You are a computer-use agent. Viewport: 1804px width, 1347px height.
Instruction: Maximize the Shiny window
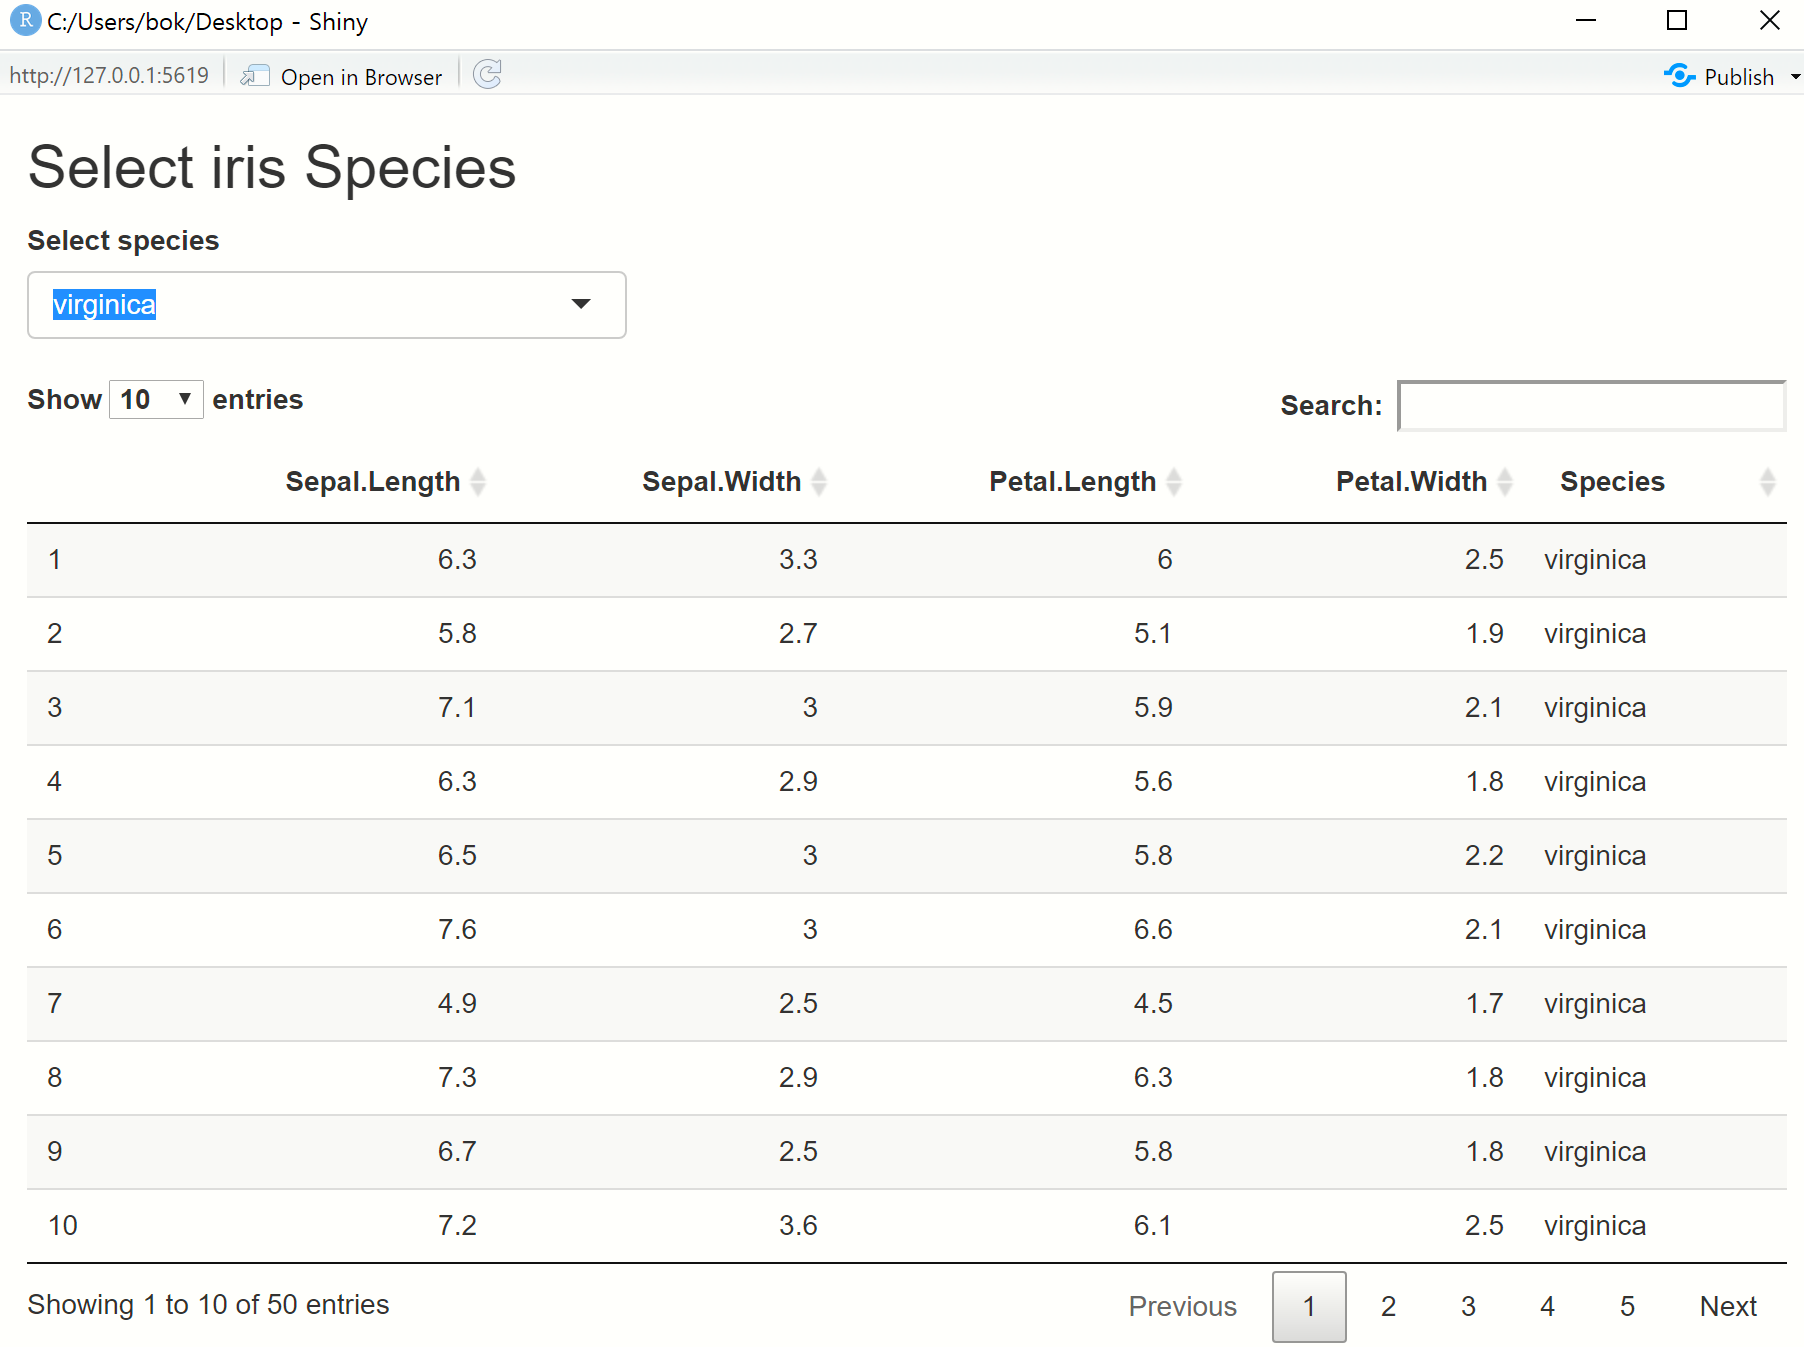(x=1677, y=21)
